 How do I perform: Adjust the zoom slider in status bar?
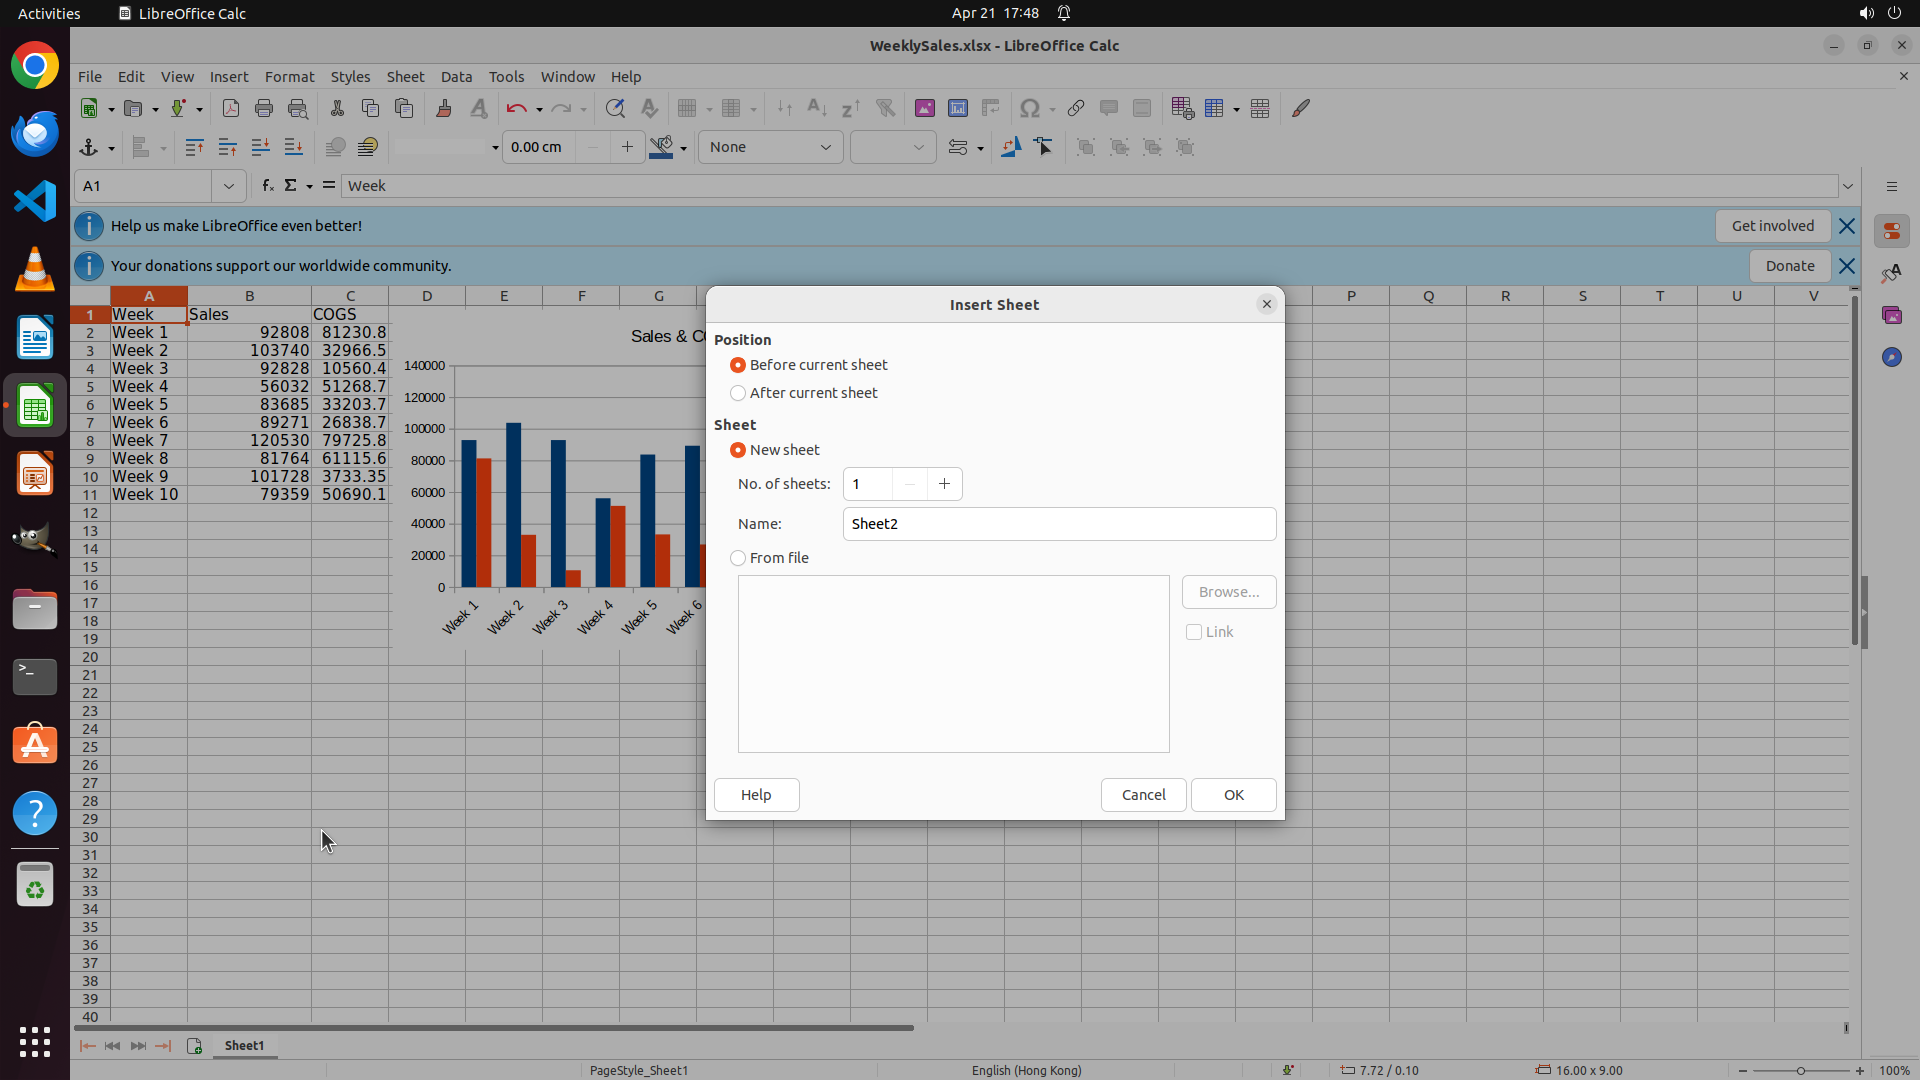(x=1801, y=1070)
